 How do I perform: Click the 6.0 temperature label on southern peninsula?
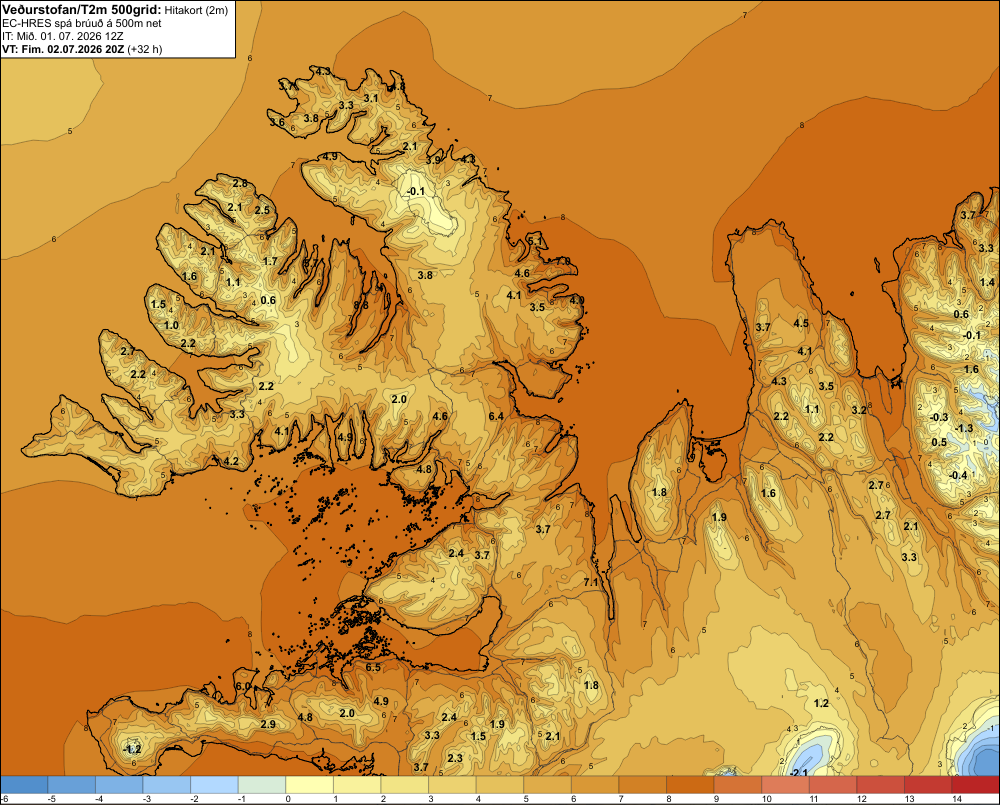coord(243,686)
